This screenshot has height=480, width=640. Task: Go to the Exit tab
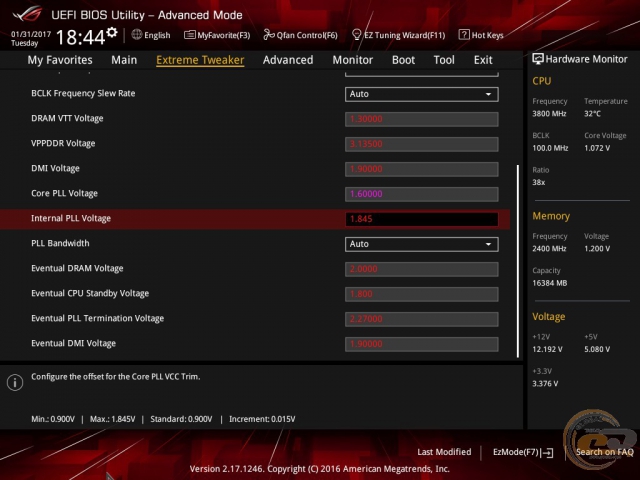[x=483, y=60]
